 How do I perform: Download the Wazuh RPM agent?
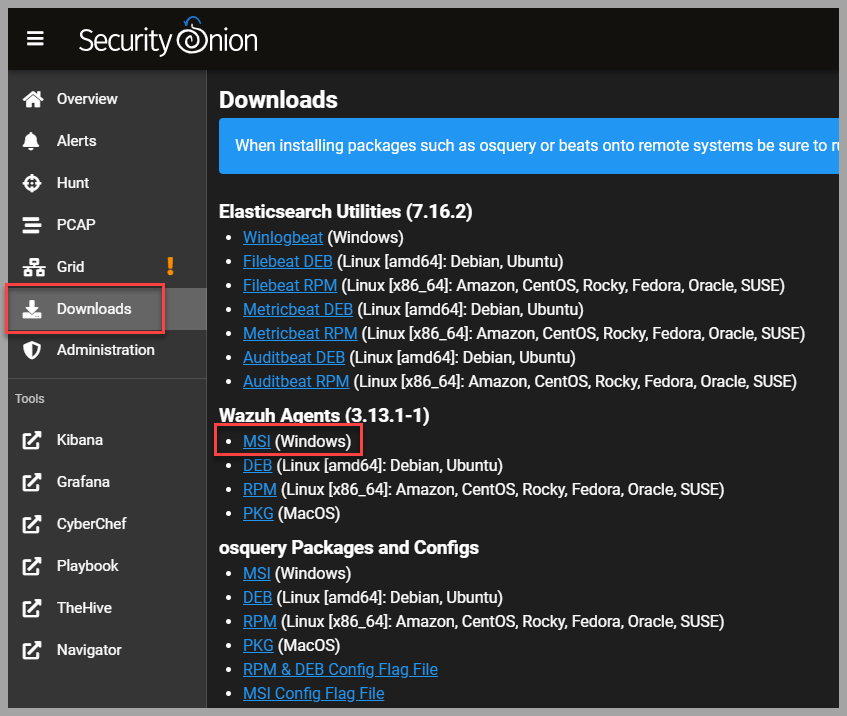tap(260, 490)
